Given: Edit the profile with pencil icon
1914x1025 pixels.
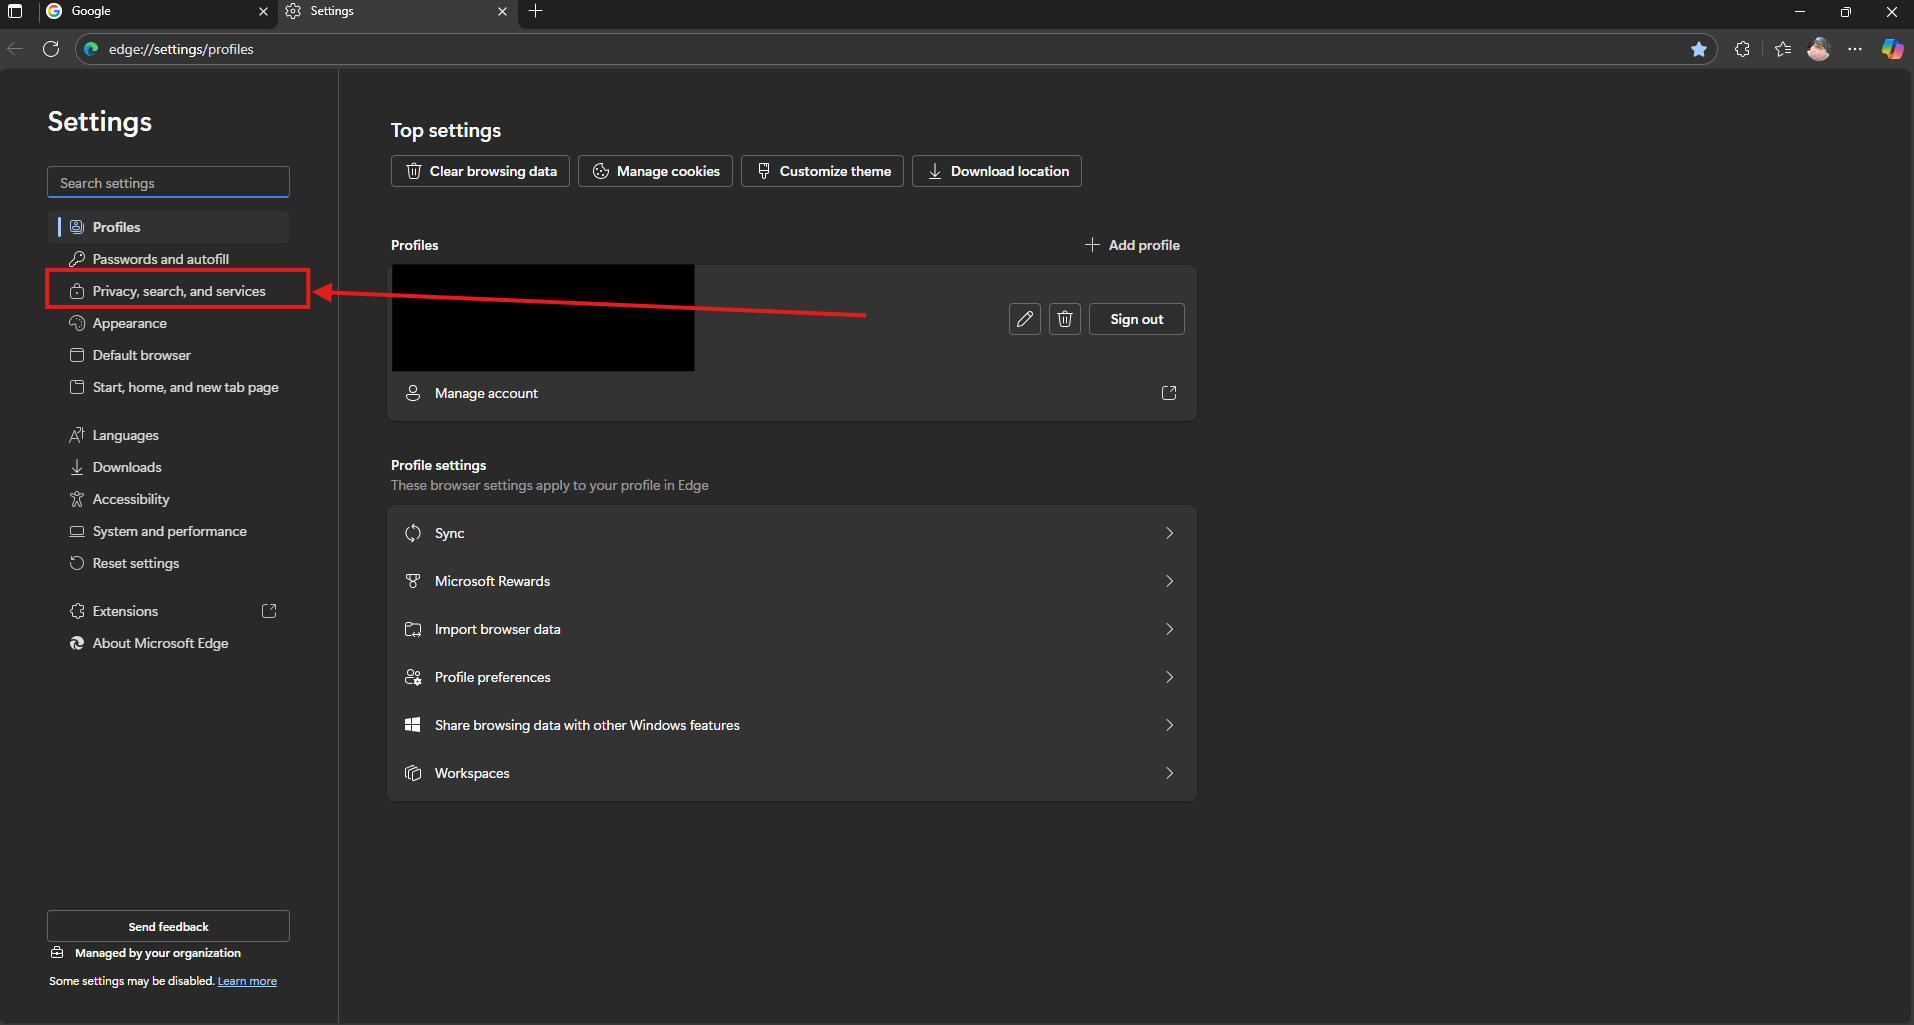Looking at the screenshot, I should [x=1025, y=319].
